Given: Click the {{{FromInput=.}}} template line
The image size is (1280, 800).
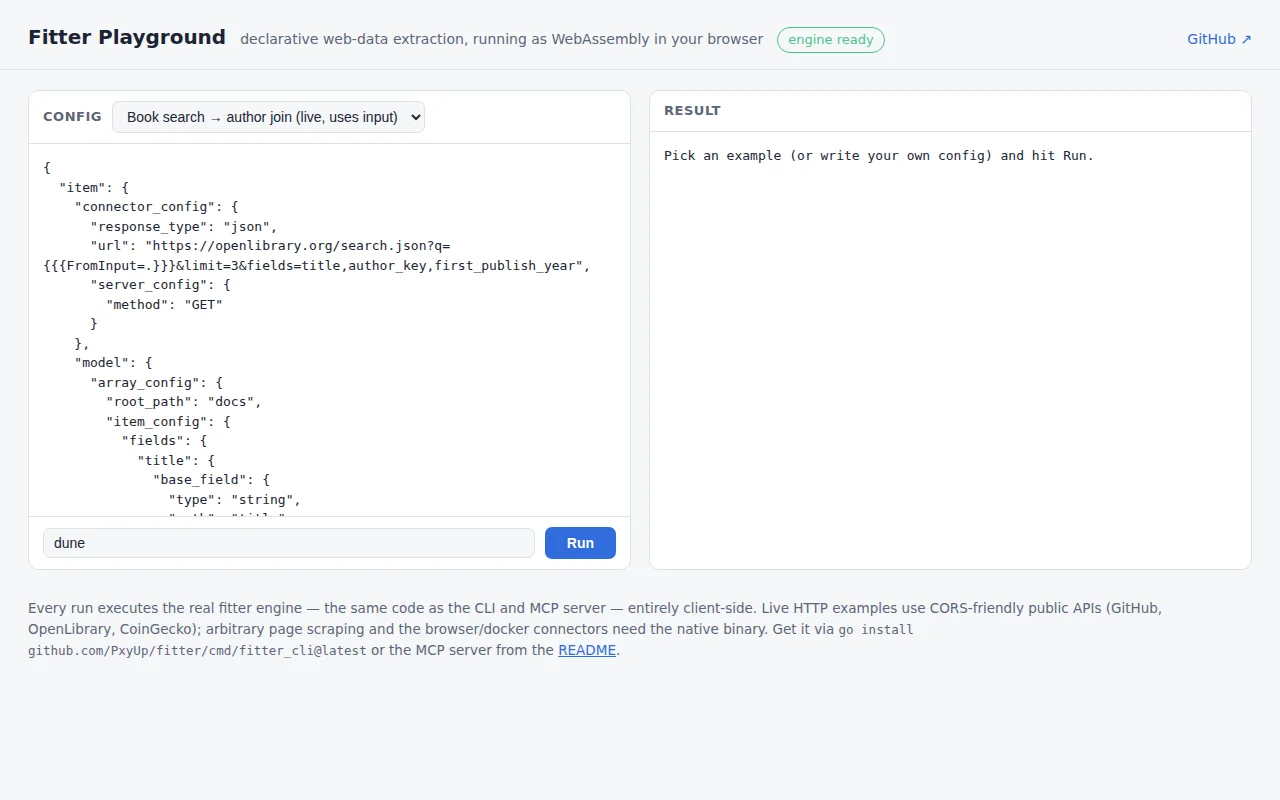Looking at the screenshot, I should point(317,265).
